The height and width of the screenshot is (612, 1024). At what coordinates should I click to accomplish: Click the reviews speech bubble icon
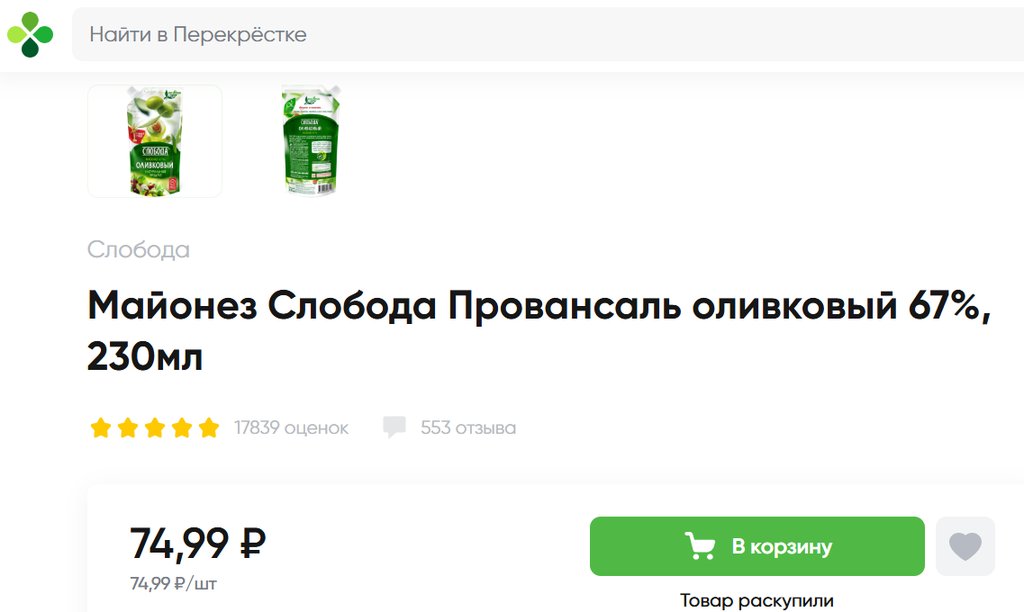(x=394, y=427)
